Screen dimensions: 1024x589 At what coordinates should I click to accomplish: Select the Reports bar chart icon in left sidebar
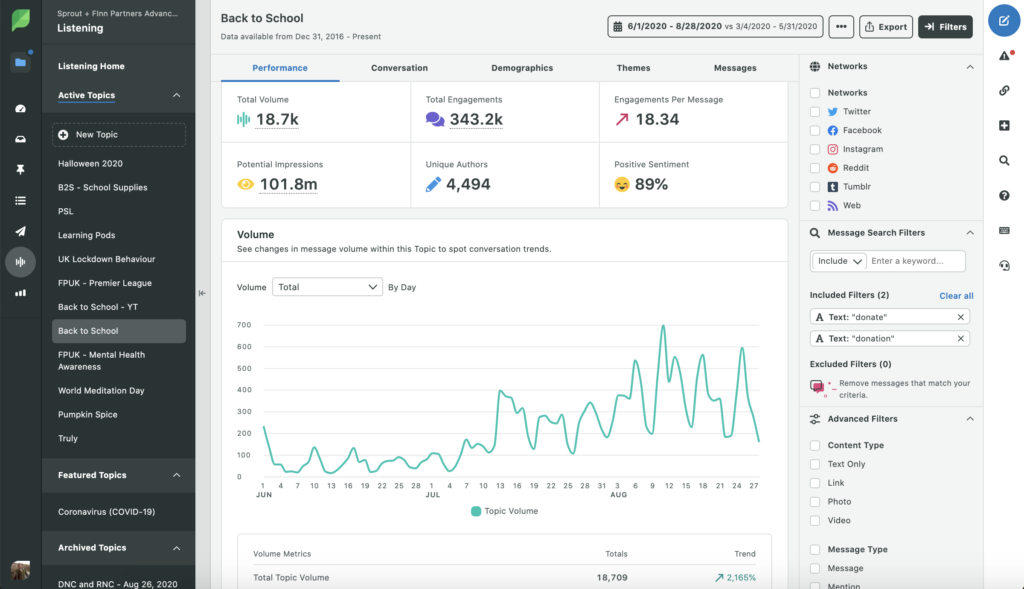coord(22,293)
